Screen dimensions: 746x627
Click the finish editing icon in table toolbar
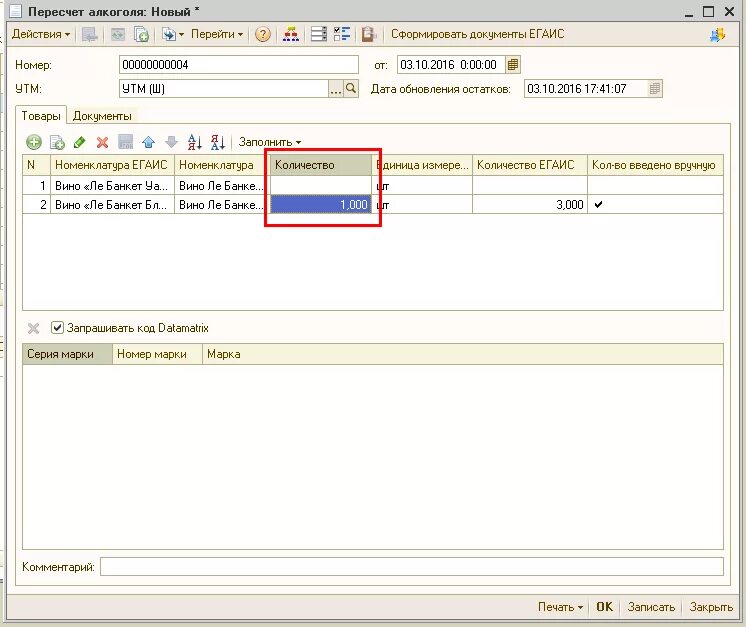click(126, 142)
